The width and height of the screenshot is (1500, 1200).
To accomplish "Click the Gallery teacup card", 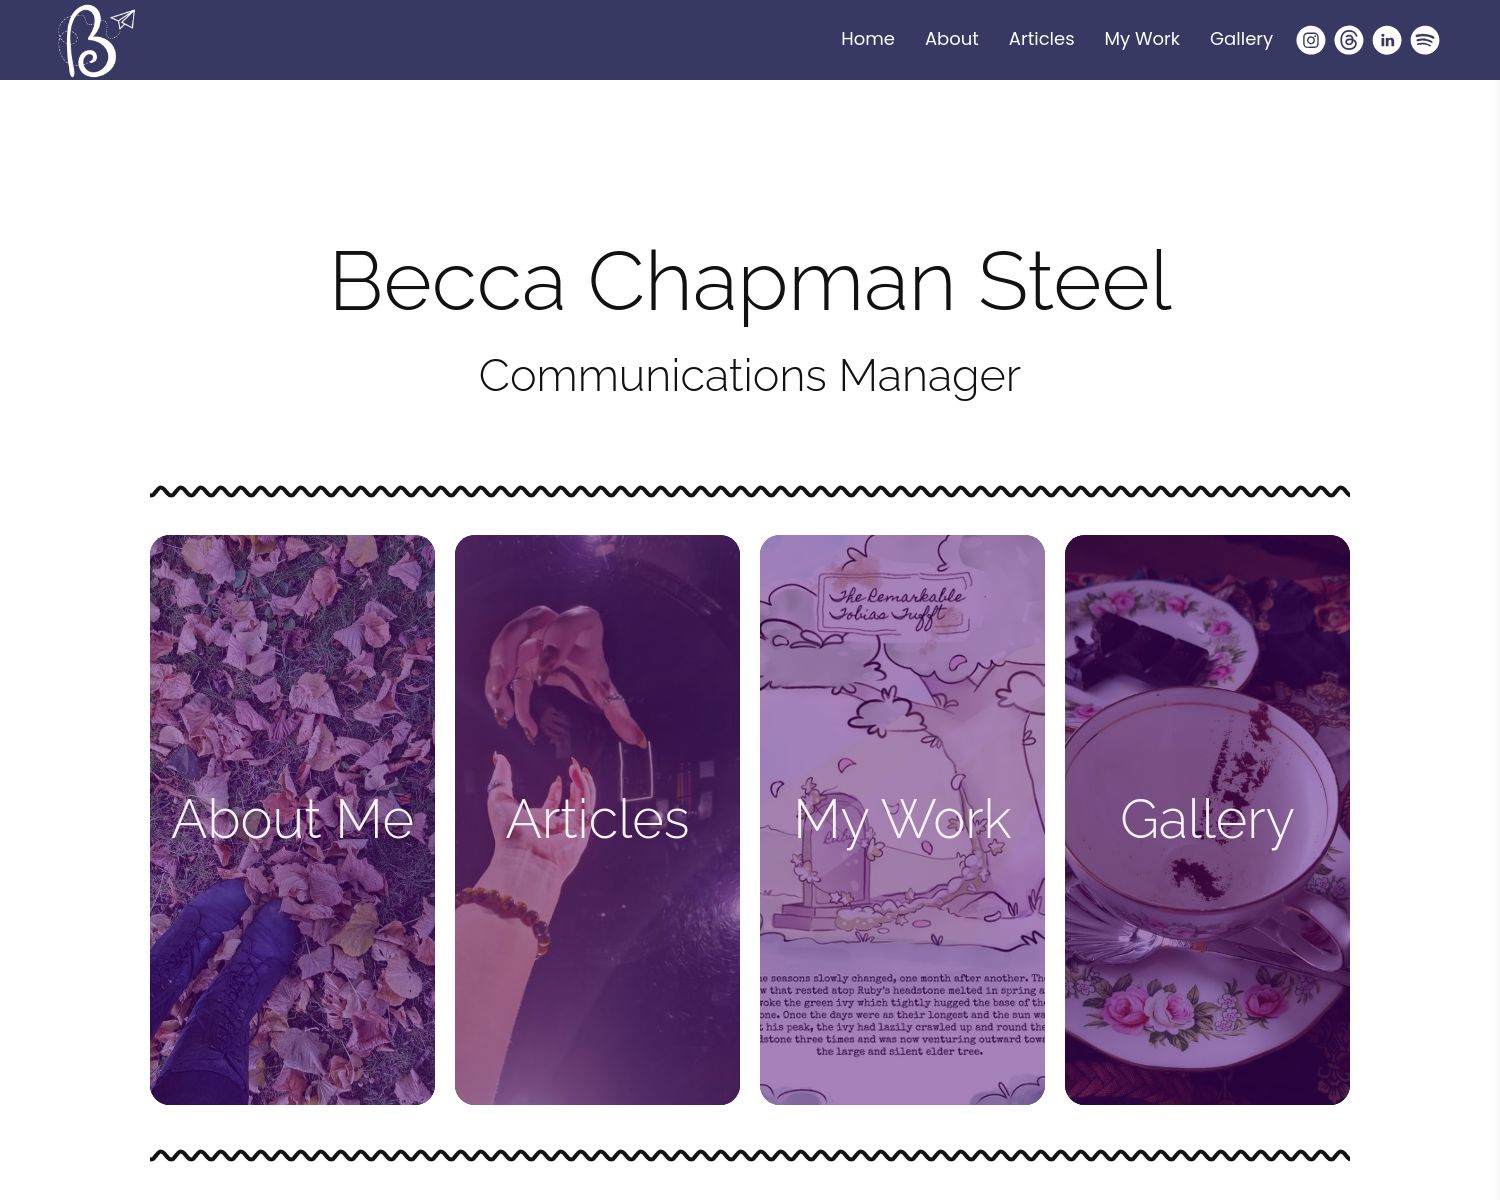I will click(1207, 819).
